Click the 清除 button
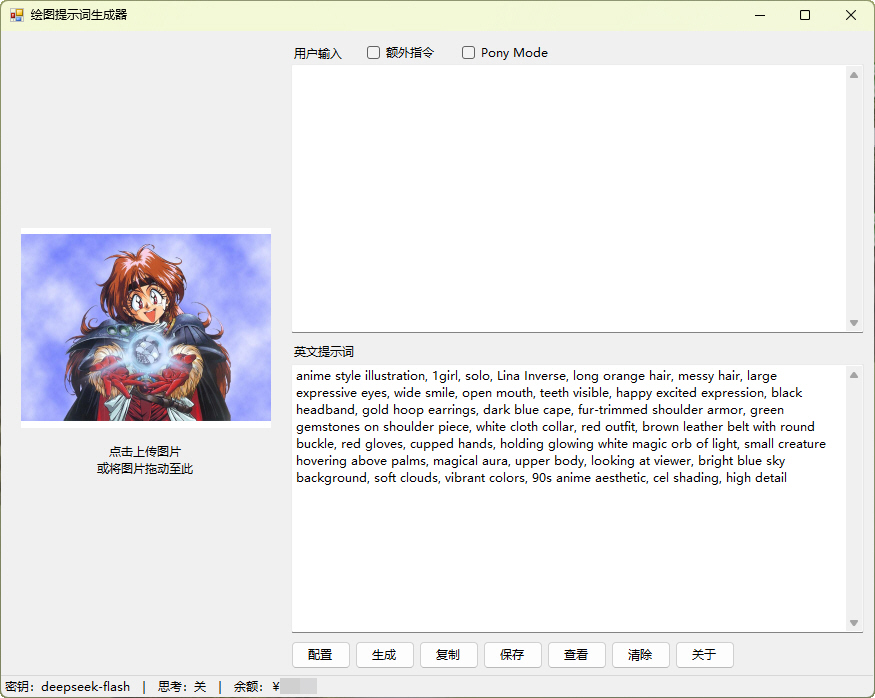The width and height of the screenshot is (875, 698). [640, 654]
